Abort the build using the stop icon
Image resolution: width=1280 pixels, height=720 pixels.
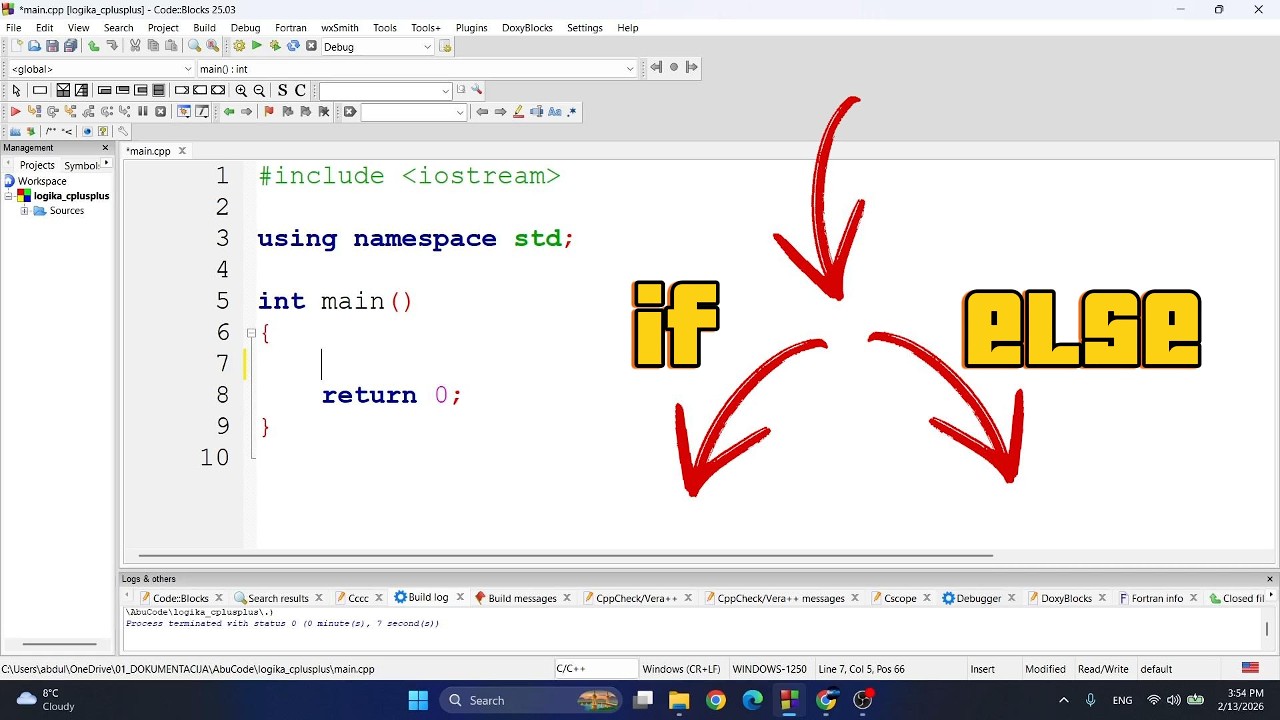coord(311,47)
